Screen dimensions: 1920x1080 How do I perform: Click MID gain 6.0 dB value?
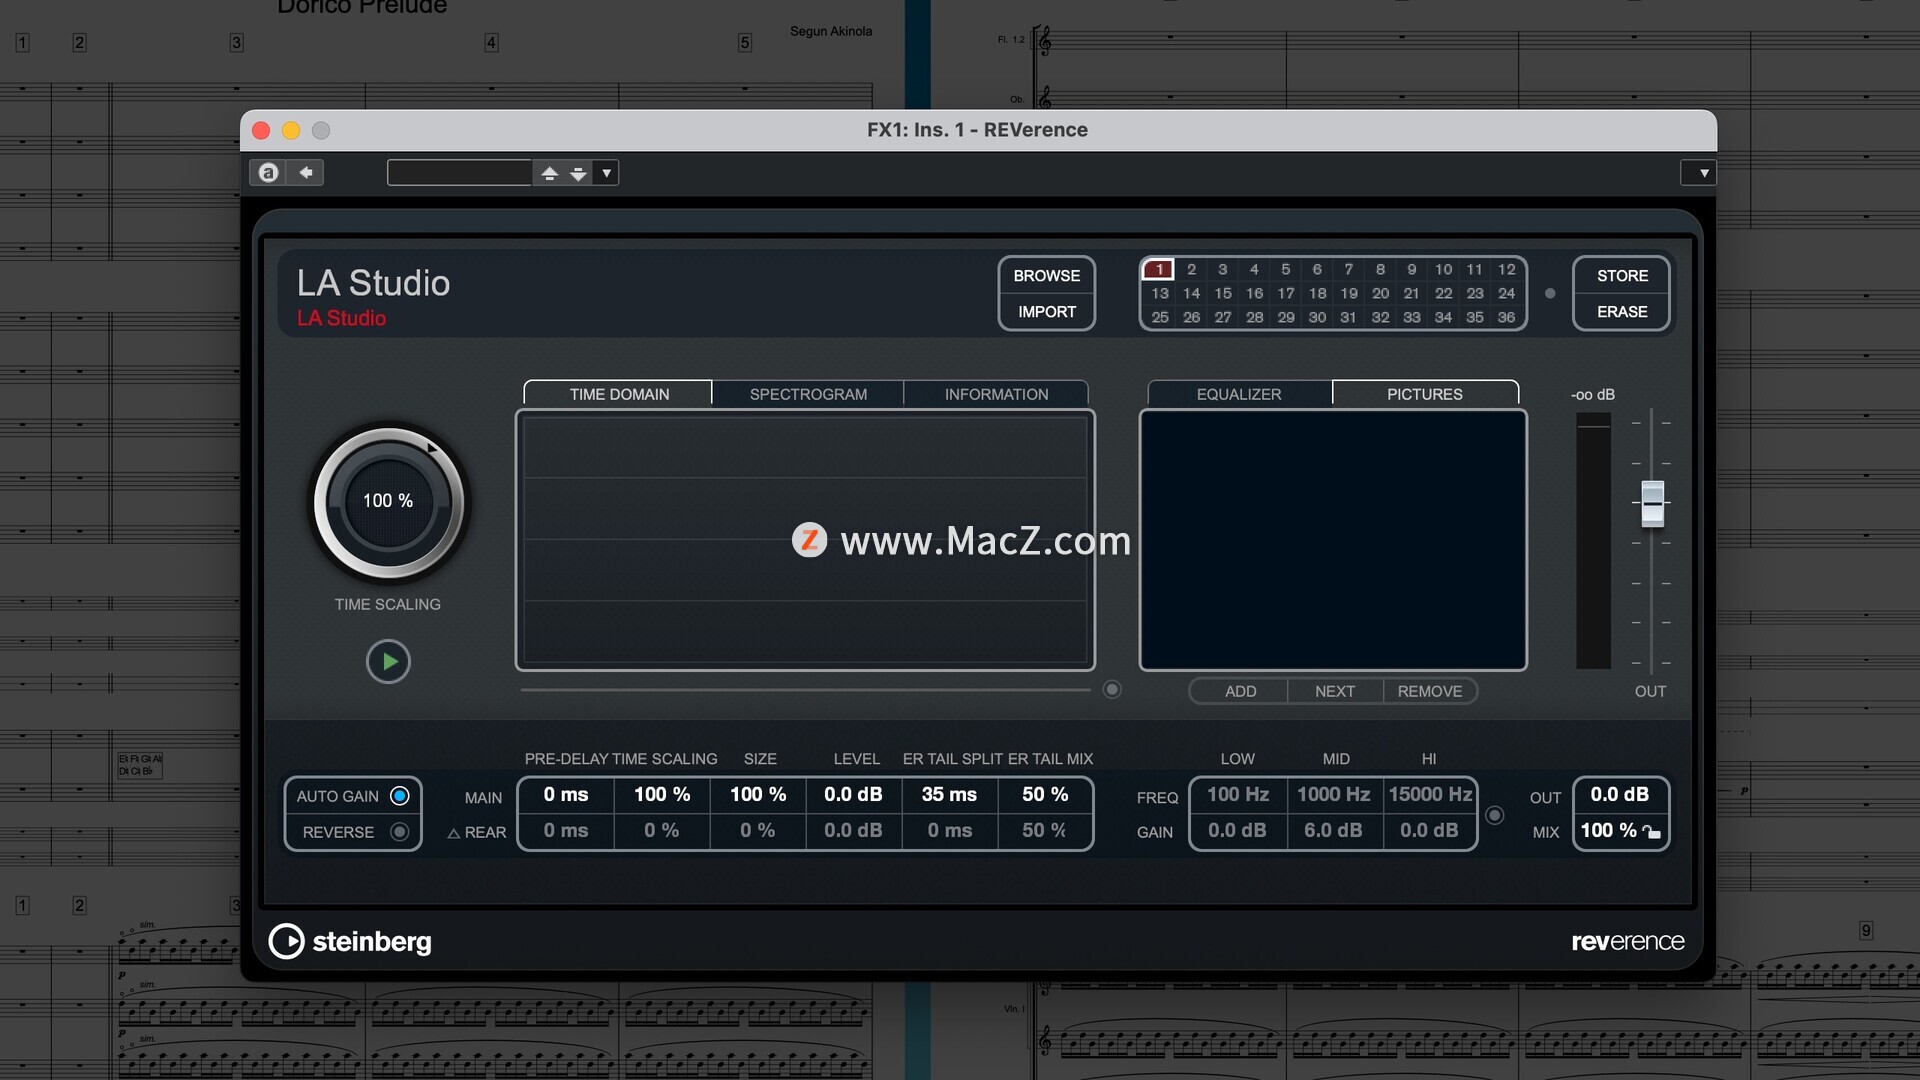click(x=1333, y=830)
